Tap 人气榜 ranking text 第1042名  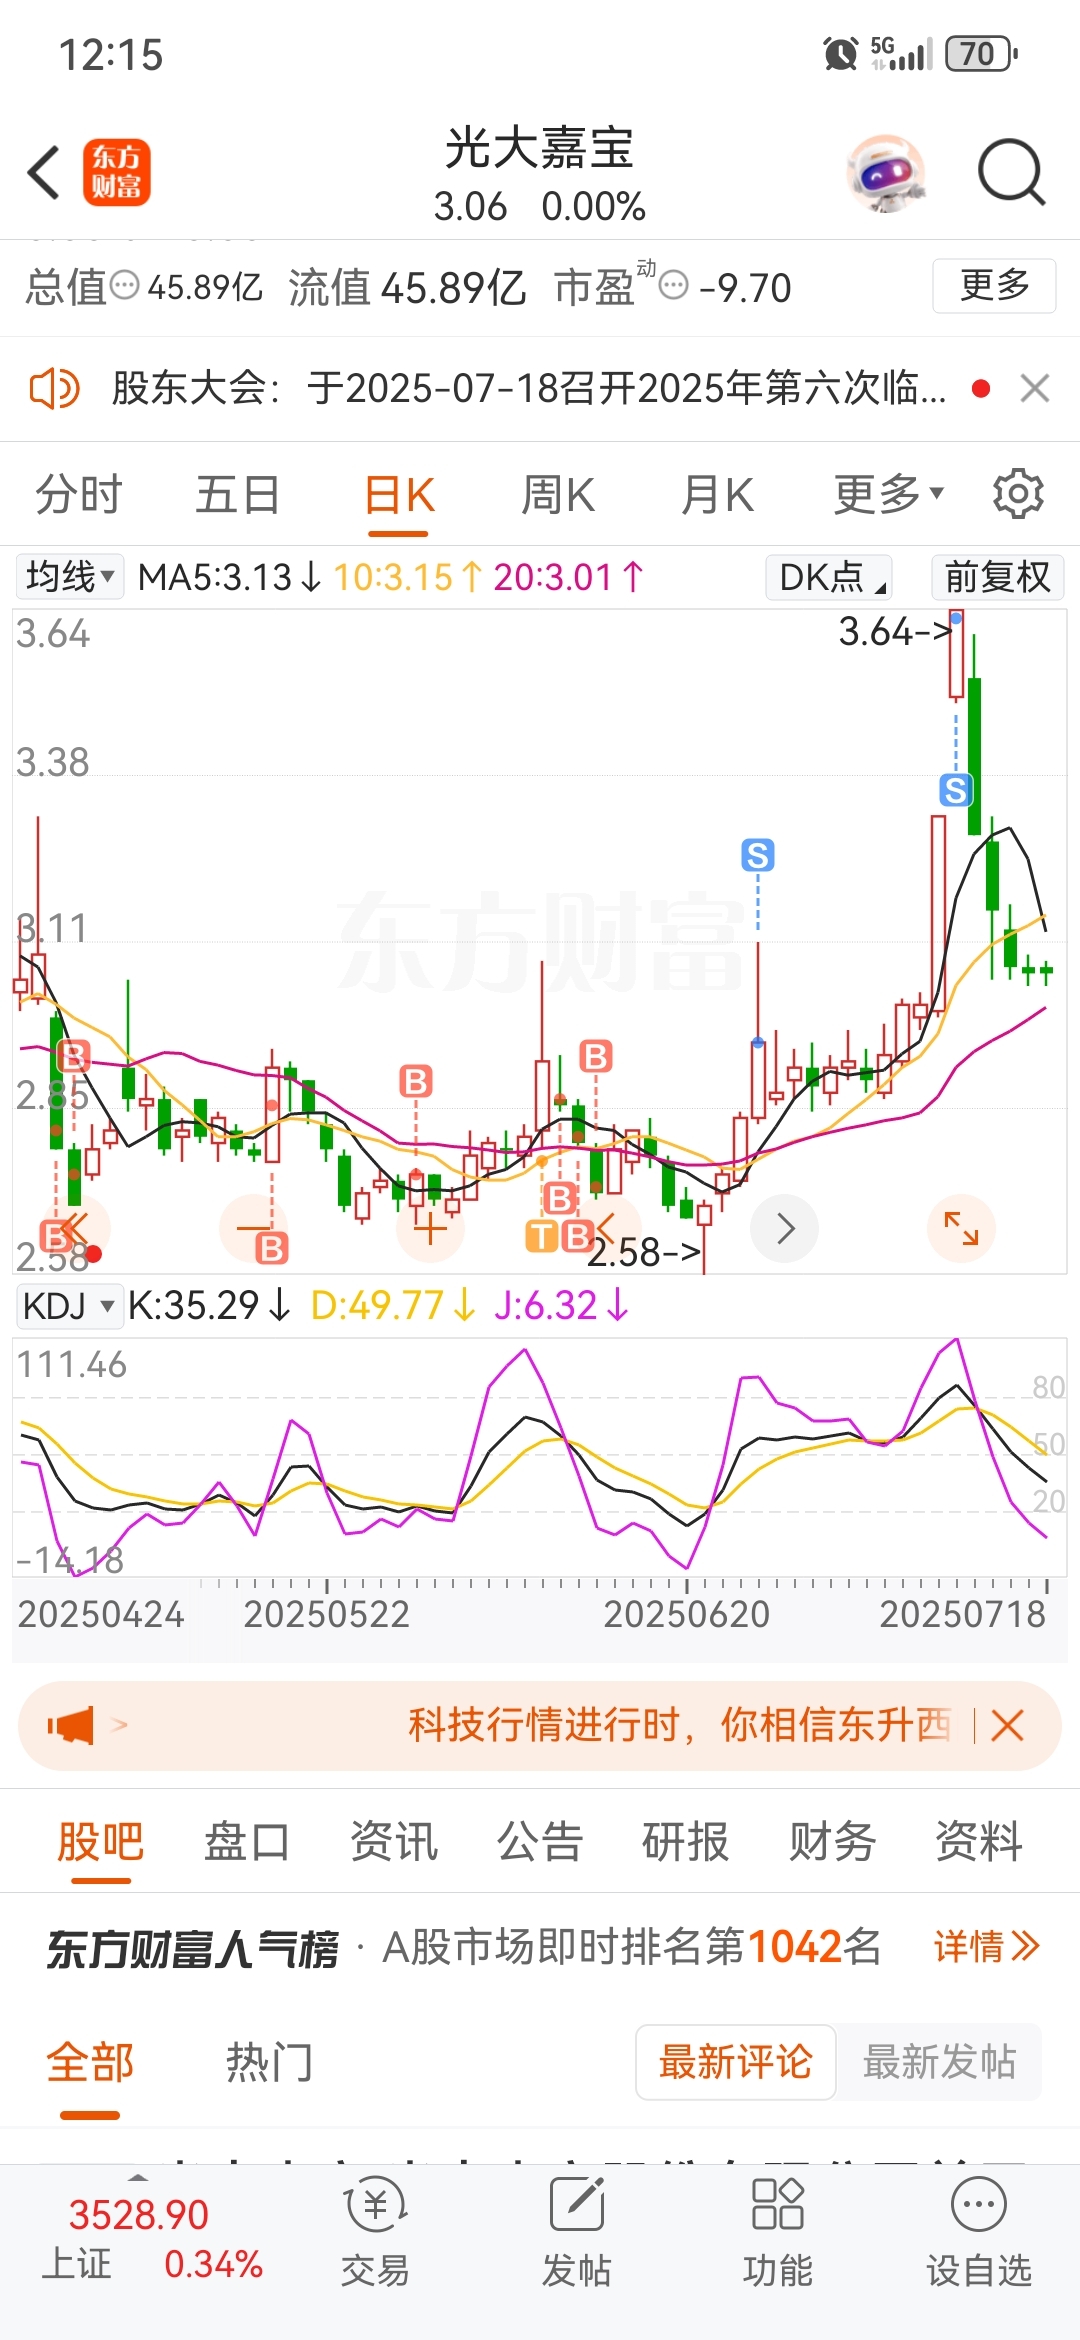(x=793, y=1947)
